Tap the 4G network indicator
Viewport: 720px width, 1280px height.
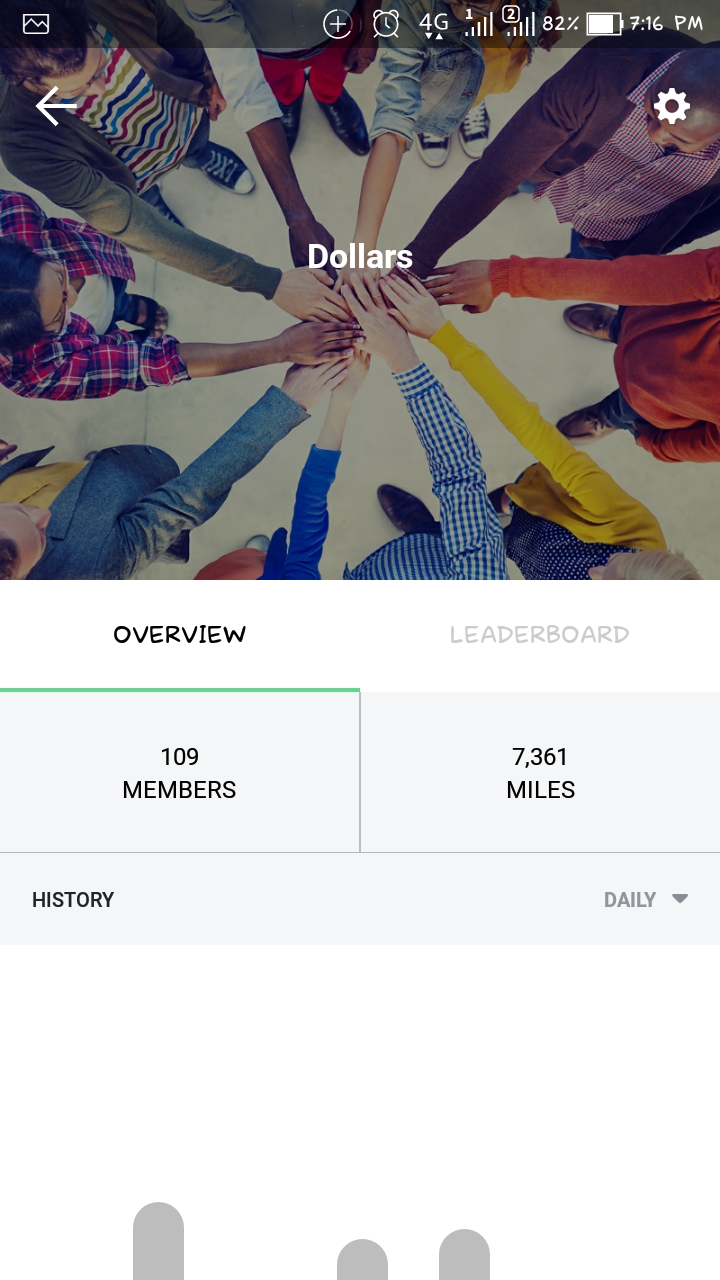(x=433, y=24)
